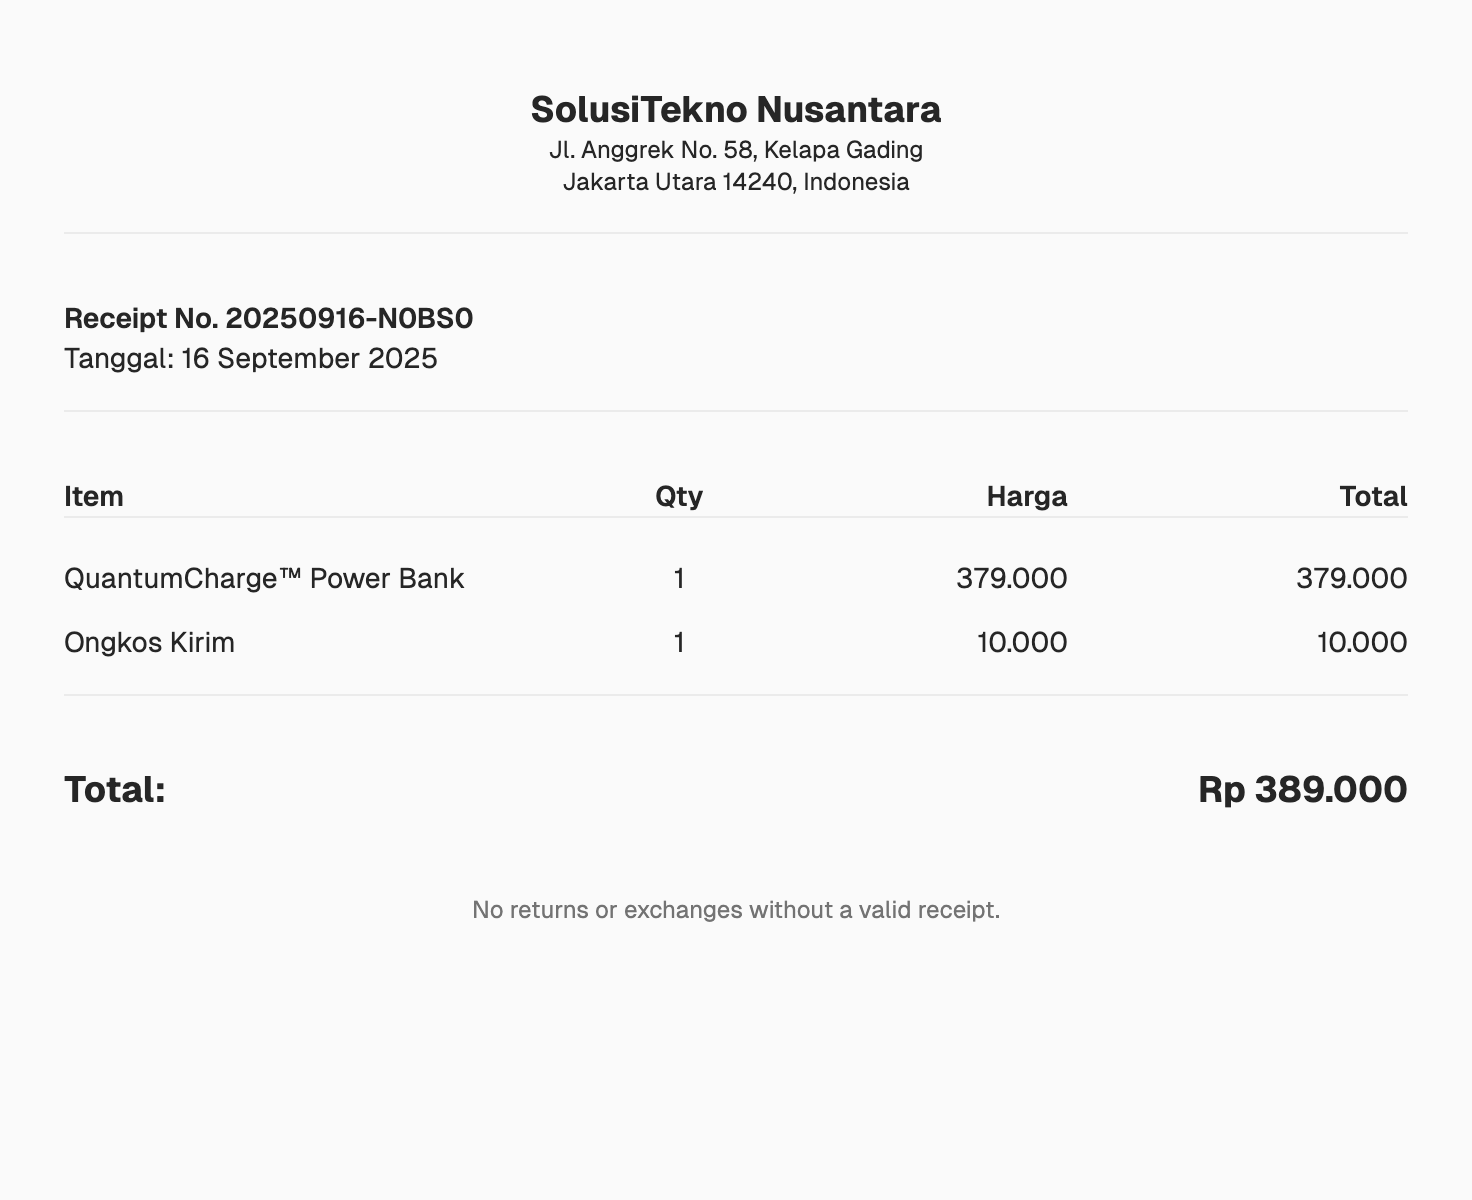1472x1200 pixels.
Task: Click the Item column header
Action: tap(94, 496)
